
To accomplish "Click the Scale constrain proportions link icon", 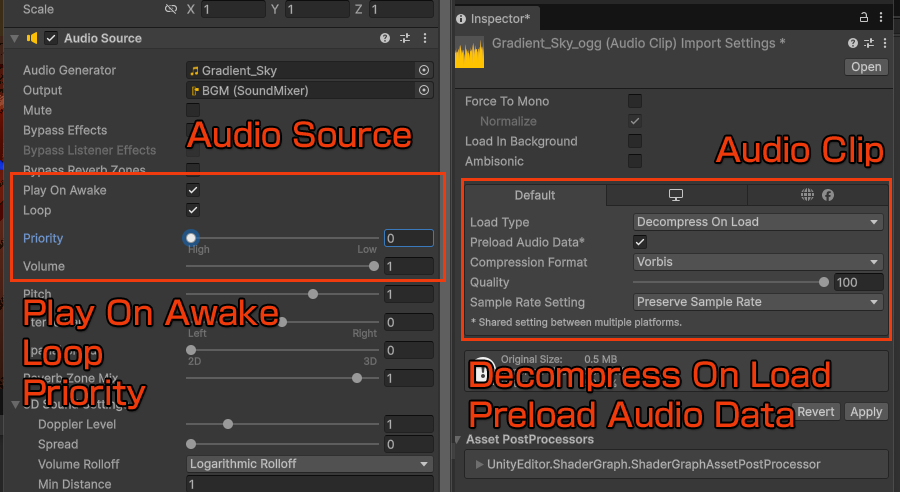I will click(x=170, y=10).
